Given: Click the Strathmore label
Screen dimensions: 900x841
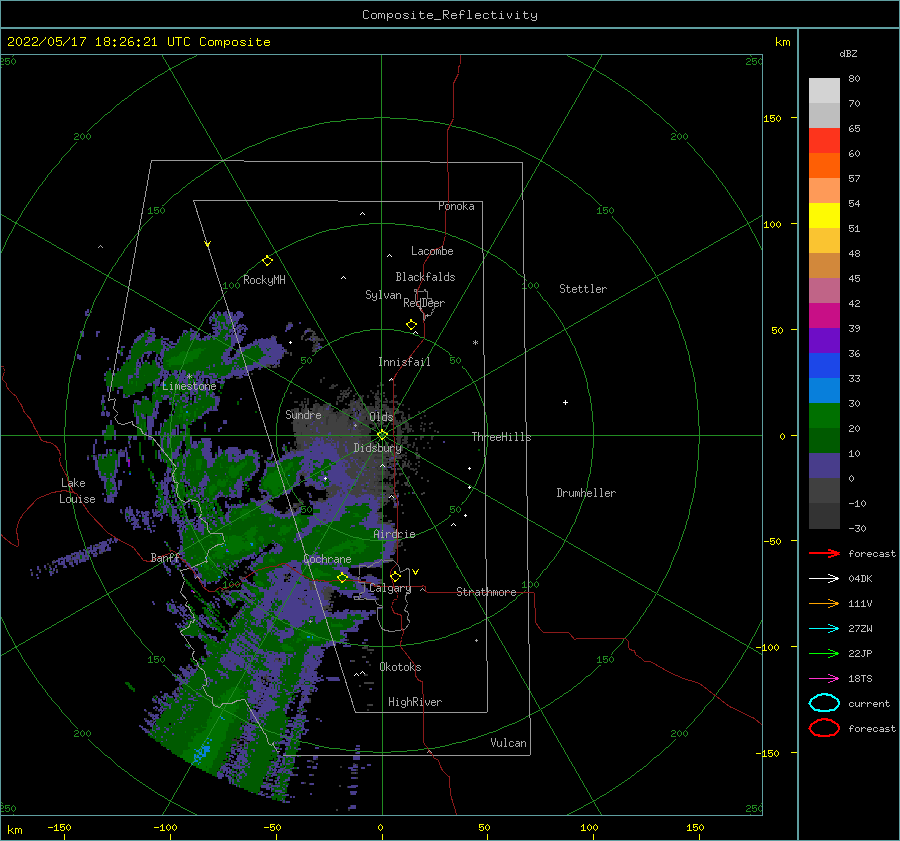Looking at the screenshot, I should (x=486, y=592).
